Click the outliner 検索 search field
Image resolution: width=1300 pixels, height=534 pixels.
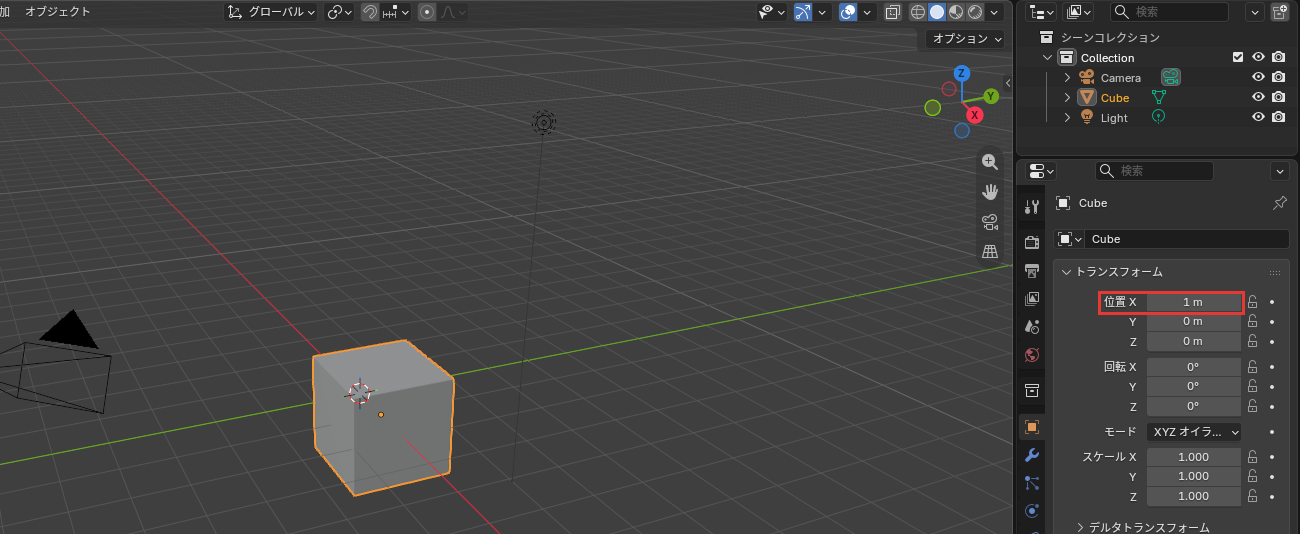pyautogui.click(x=1170, y=12)
